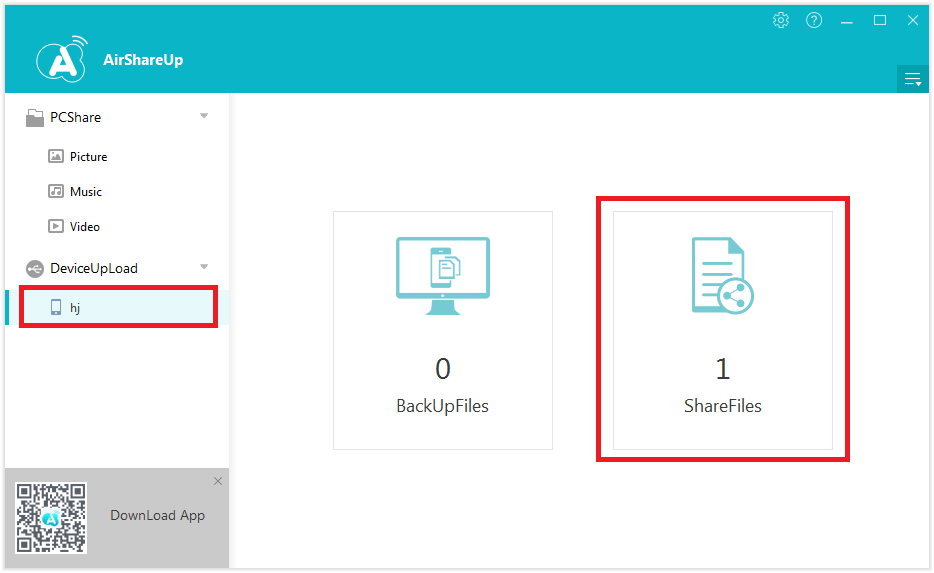The height and width of the screenshot is (573, 934).
Task: Open settings via the gear icon
Action: click(x=781, y=20)
